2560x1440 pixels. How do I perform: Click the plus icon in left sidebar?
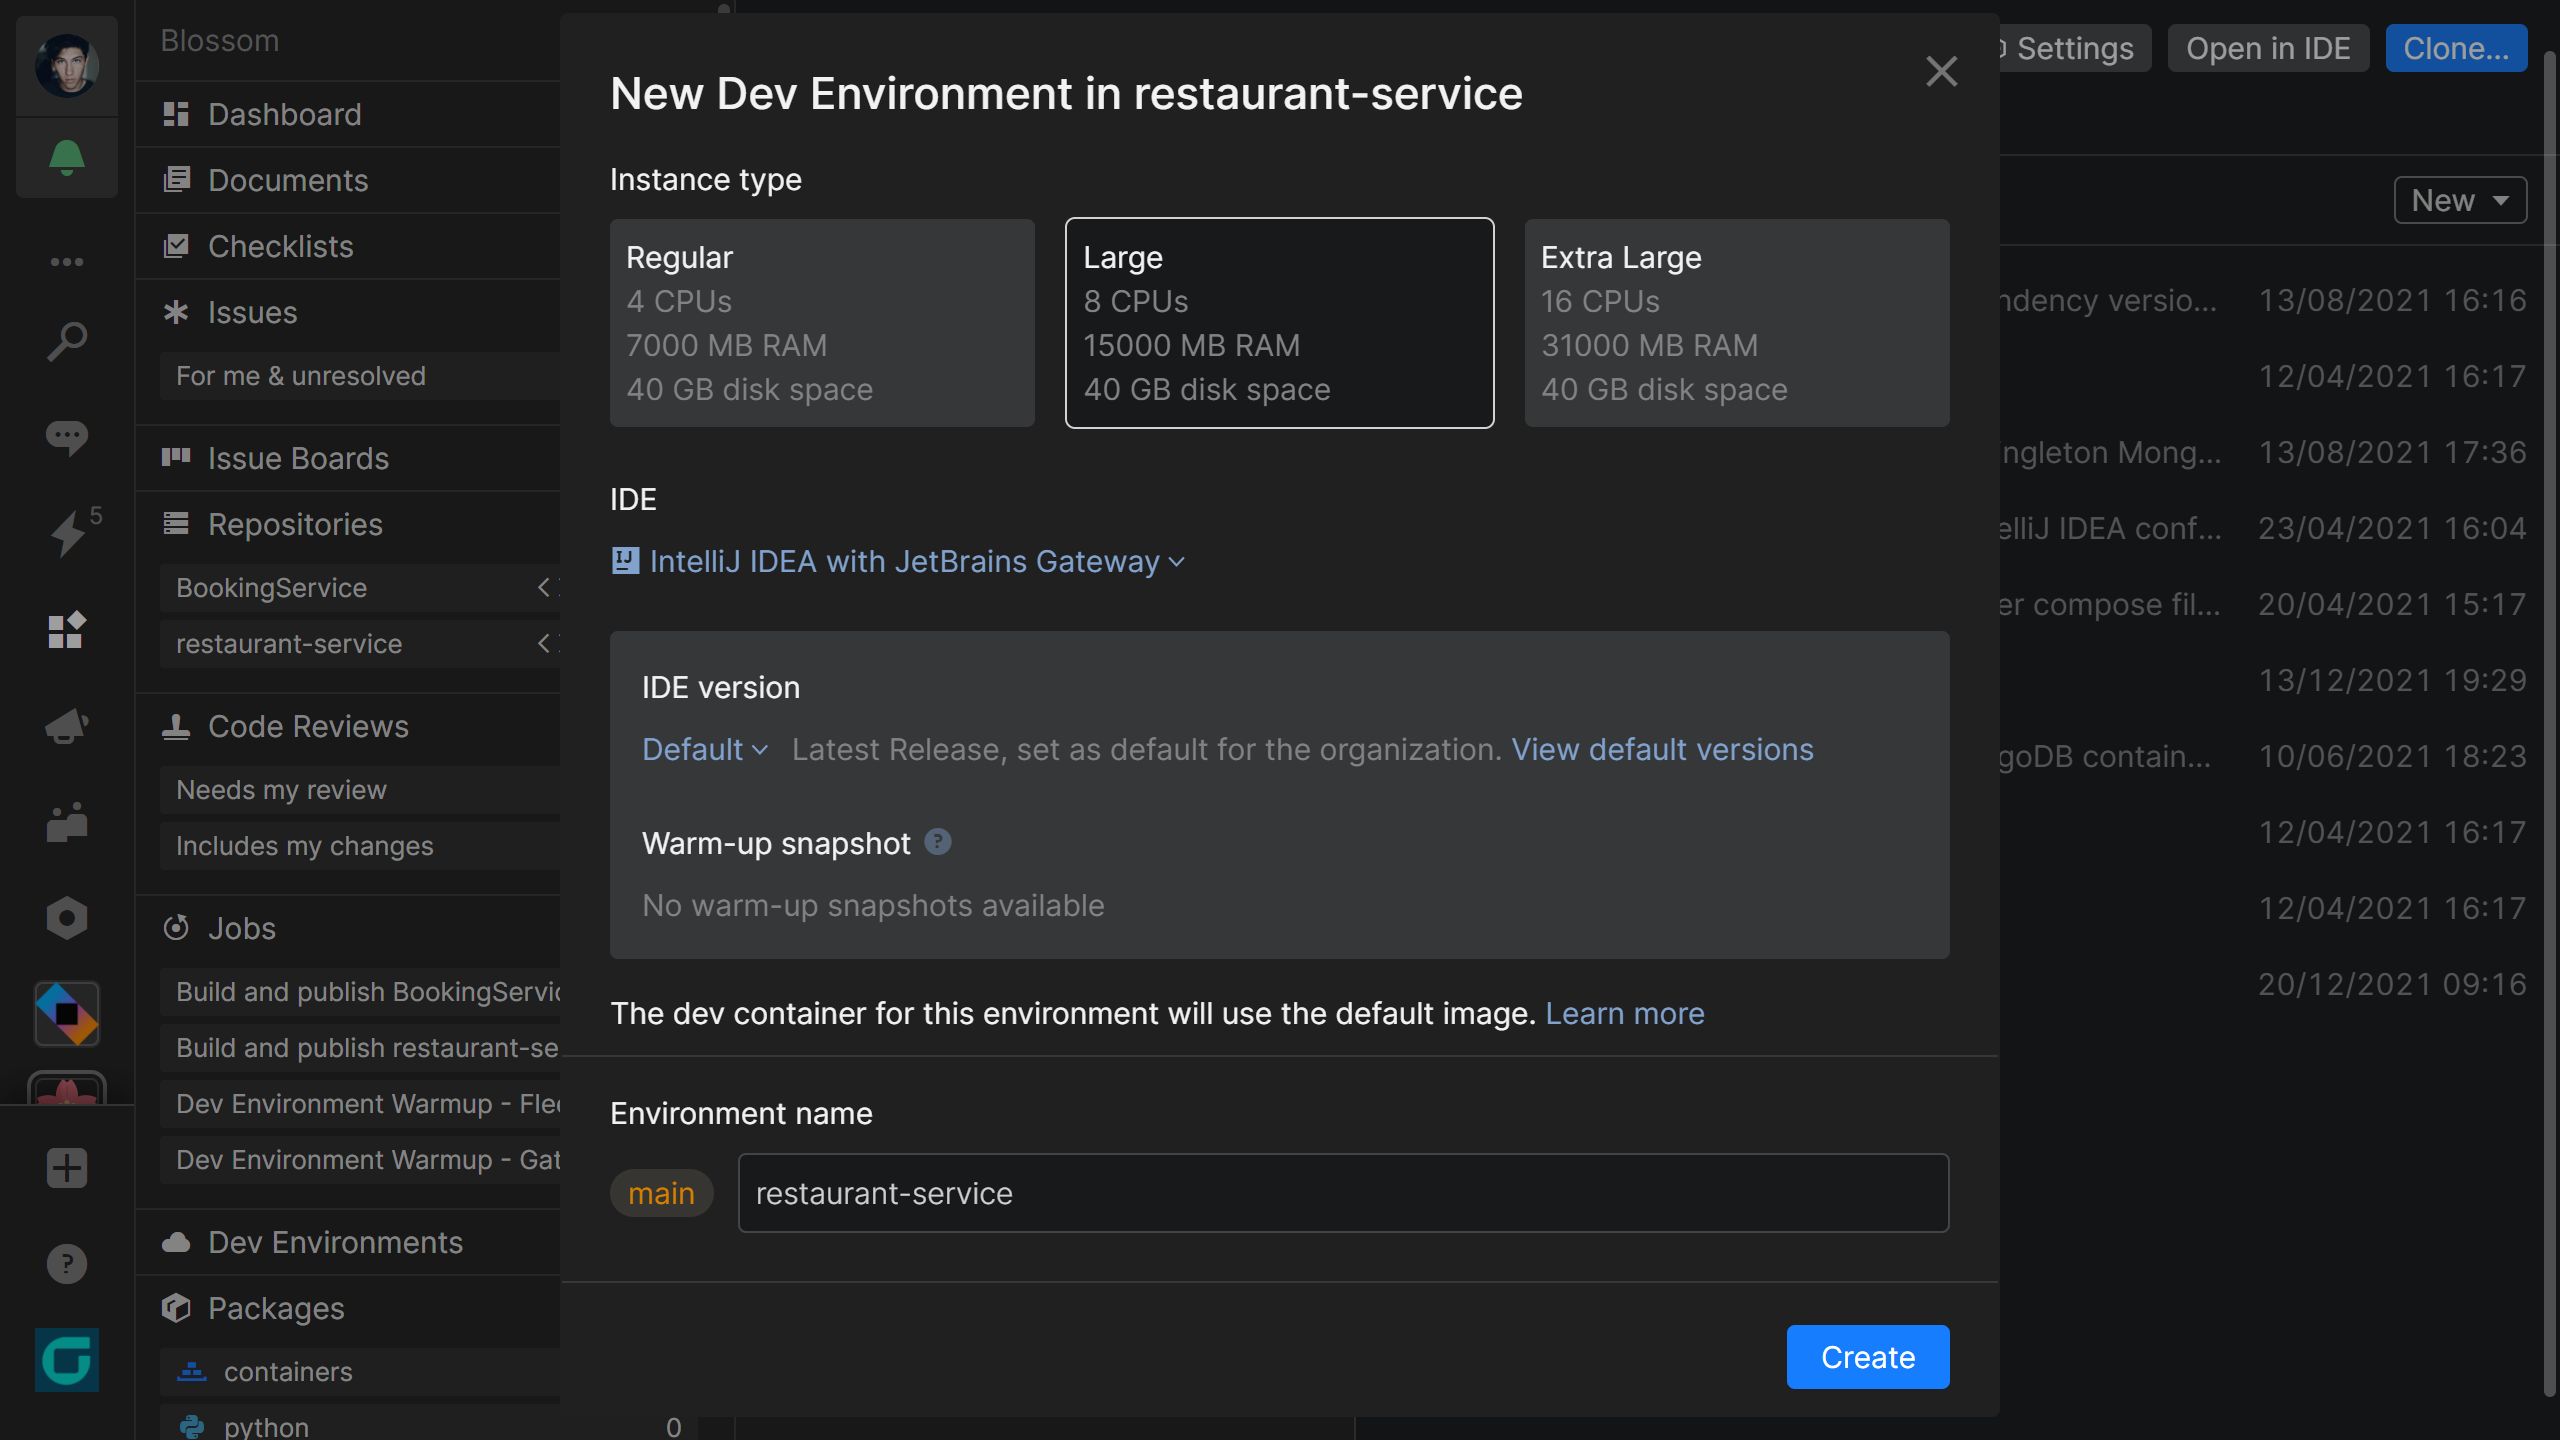click(66, 1167)
